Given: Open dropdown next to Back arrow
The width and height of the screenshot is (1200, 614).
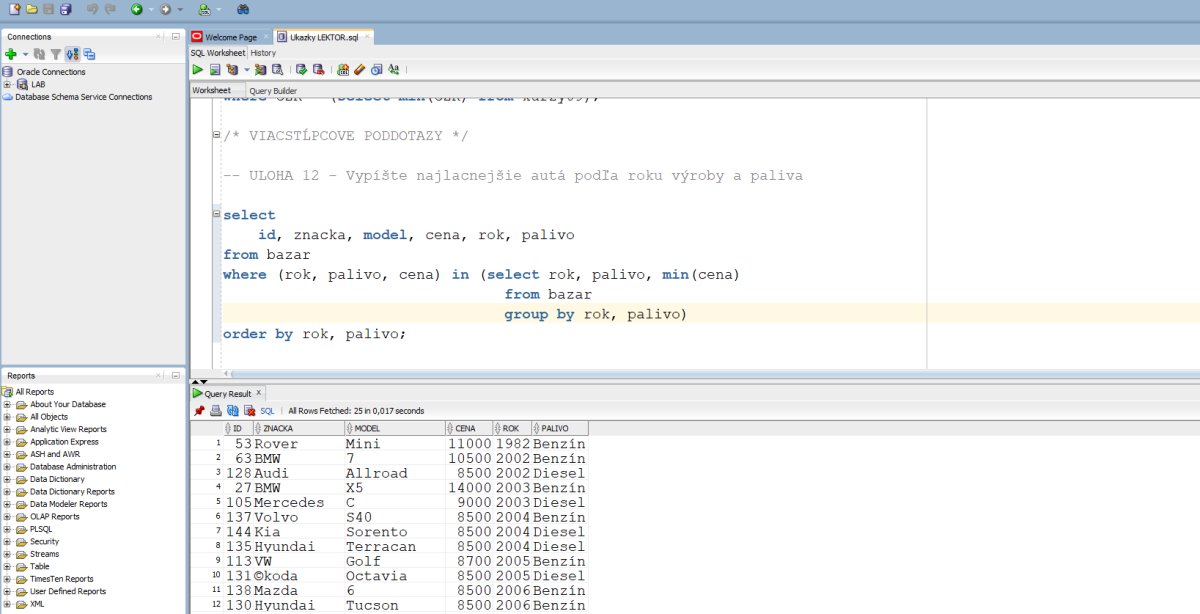Looking at the screenshot, I should coord(151,9).
